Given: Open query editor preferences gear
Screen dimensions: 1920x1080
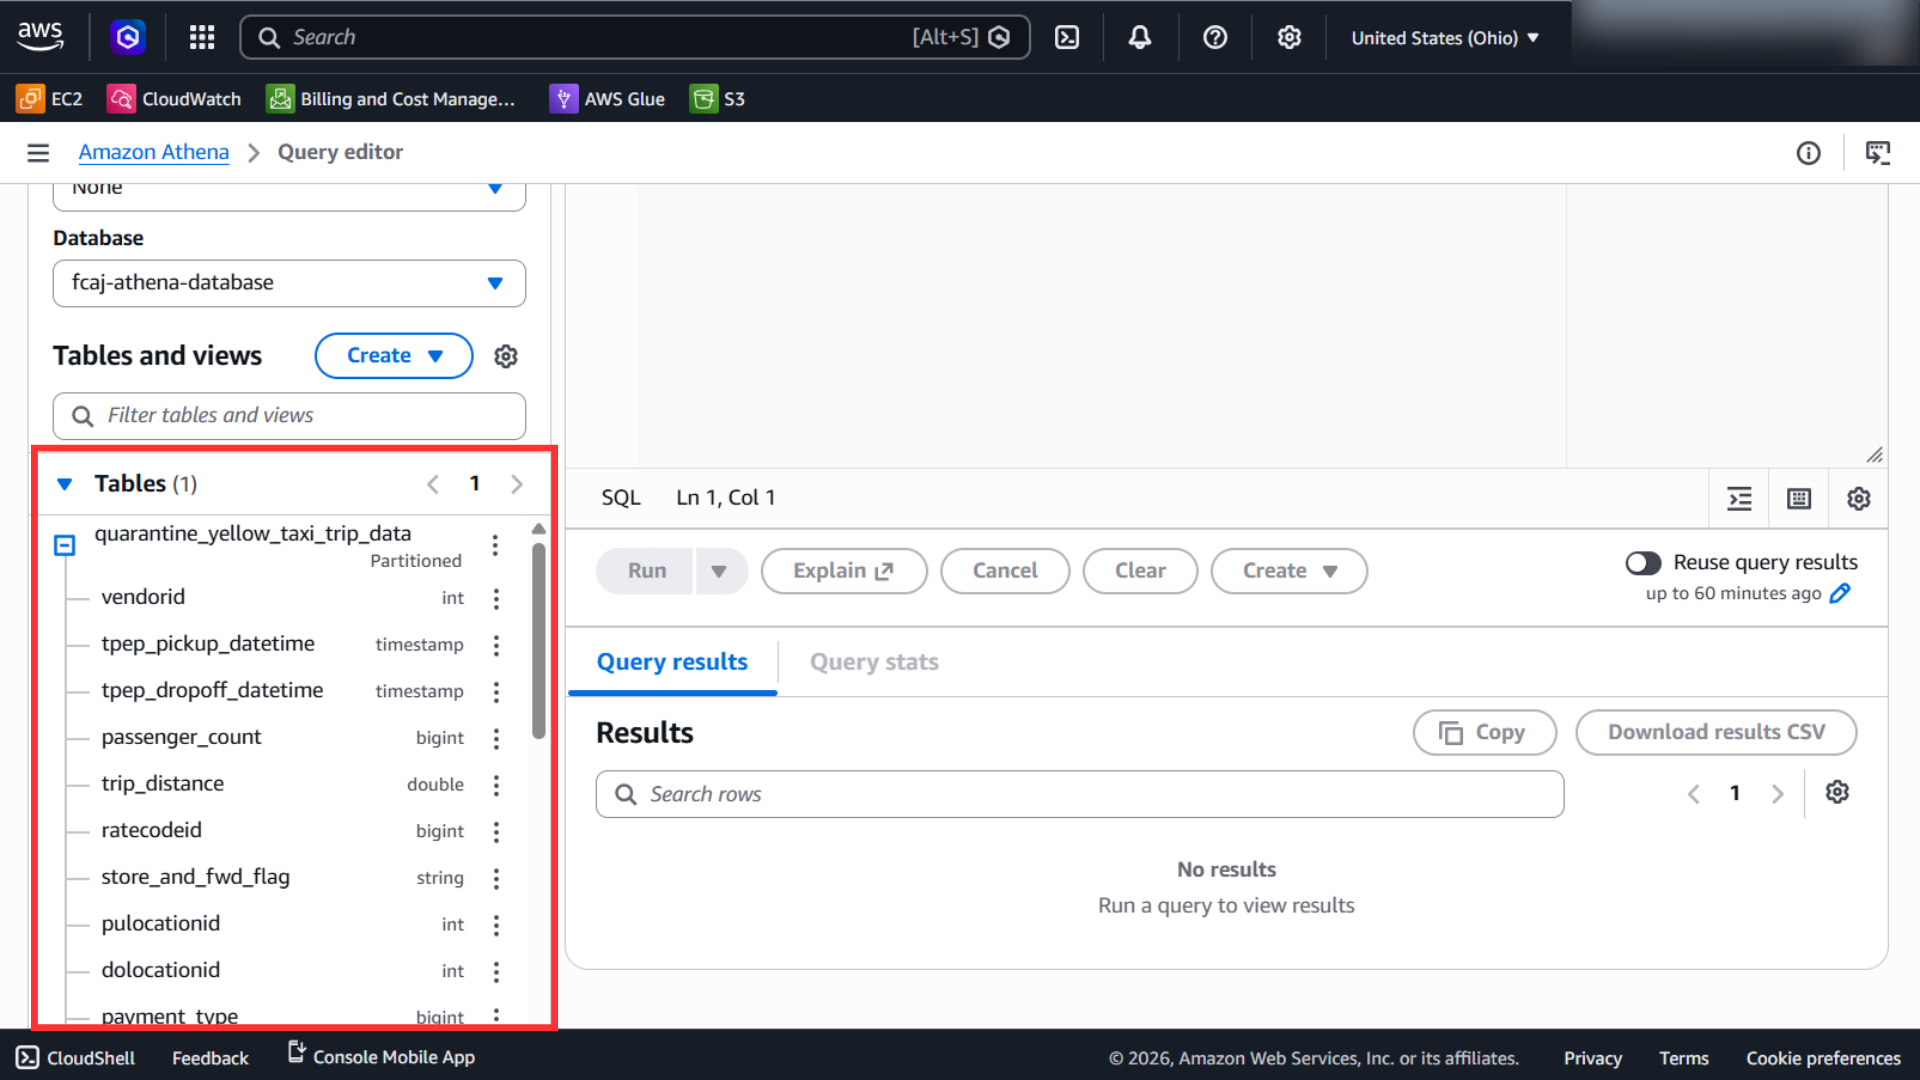Looking at the screenshot, I should tap(1858, 498).
